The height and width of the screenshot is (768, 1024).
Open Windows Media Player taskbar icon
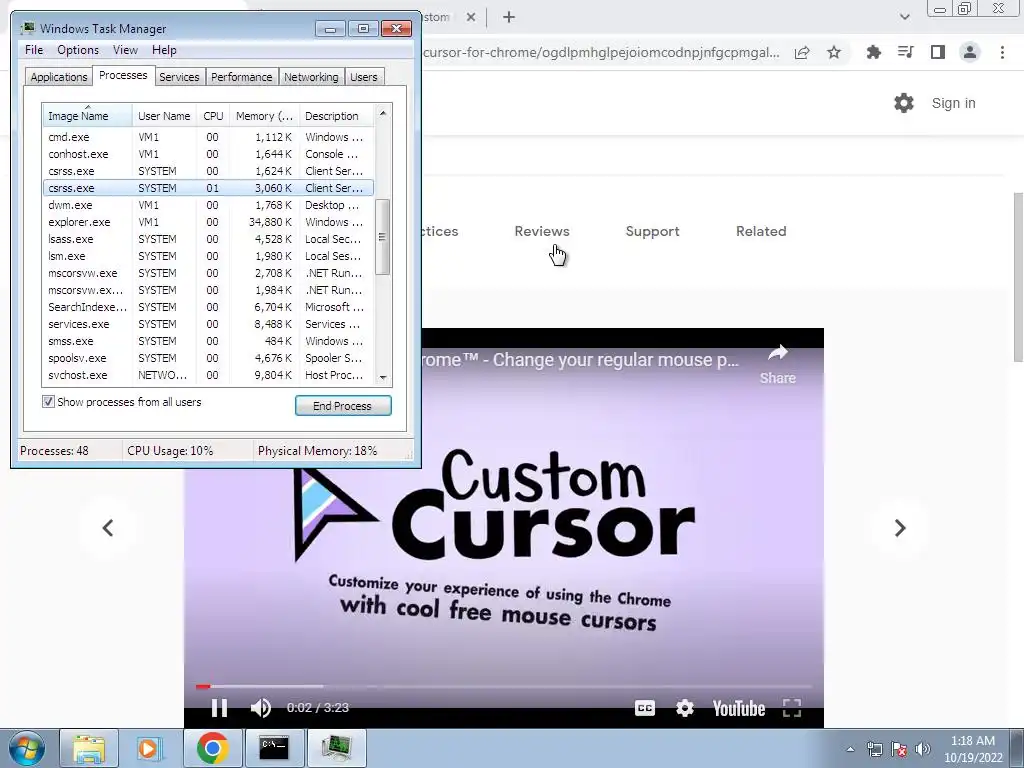149,748
